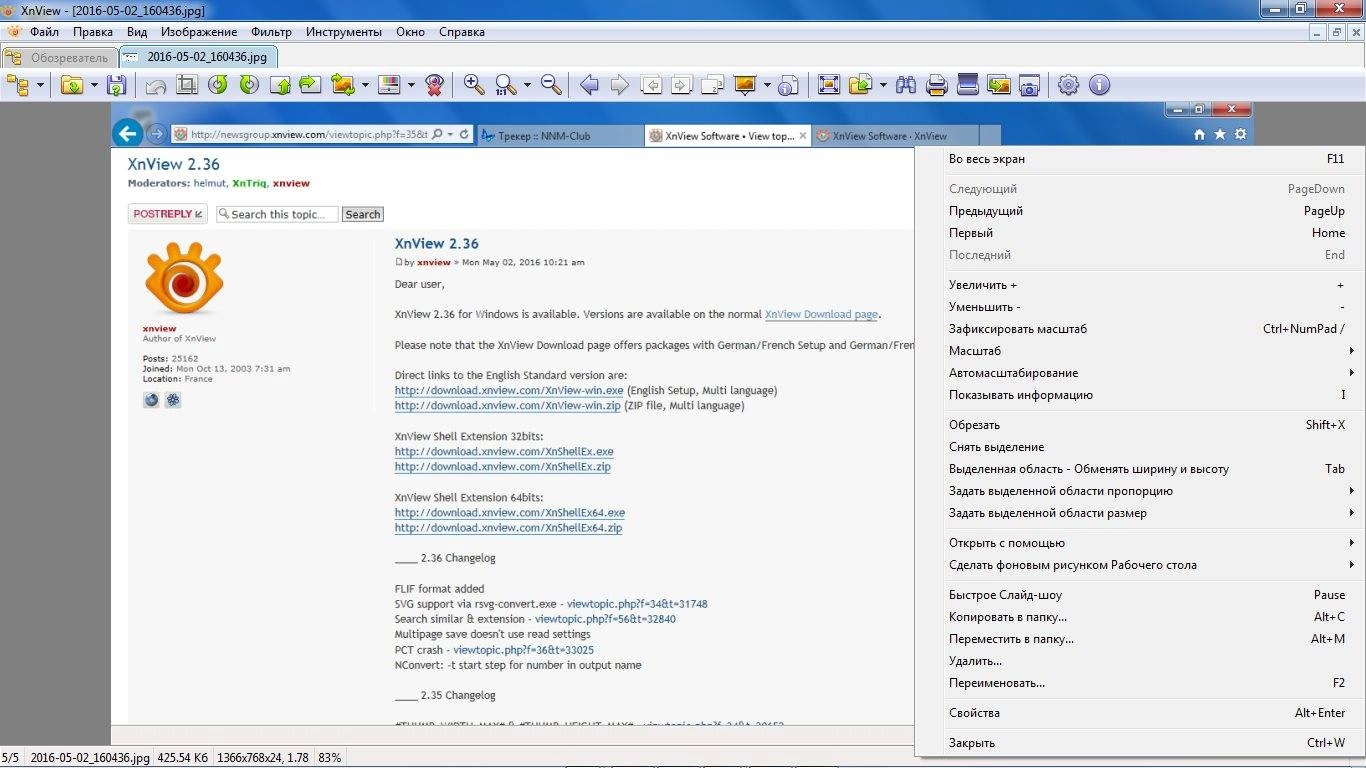
Task: Open the Файл menu
Action: tap(44, 32)
